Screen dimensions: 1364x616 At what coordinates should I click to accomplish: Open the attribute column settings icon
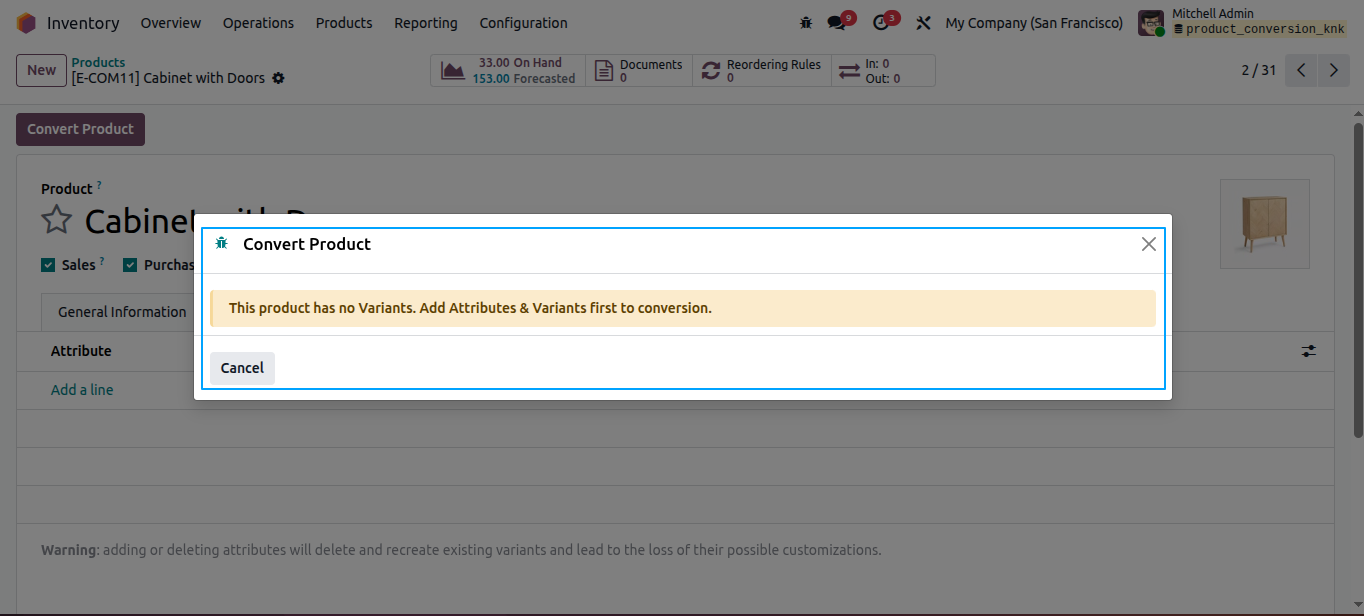[x=1309, y=351]
